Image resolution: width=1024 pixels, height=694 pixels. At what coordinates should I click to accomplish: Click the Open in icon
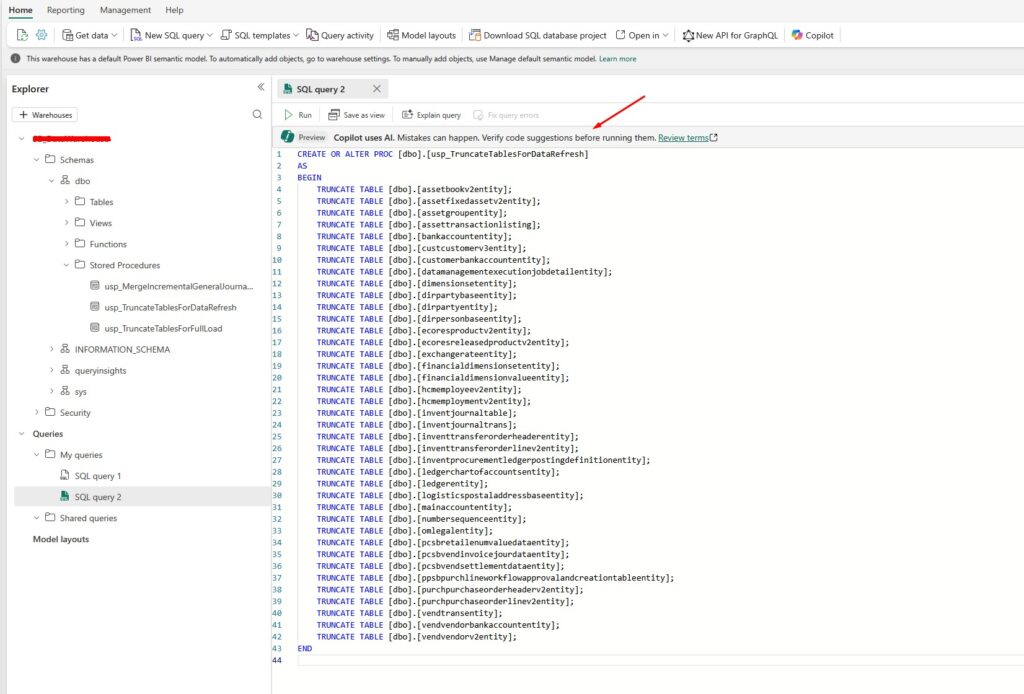(620, 35)
